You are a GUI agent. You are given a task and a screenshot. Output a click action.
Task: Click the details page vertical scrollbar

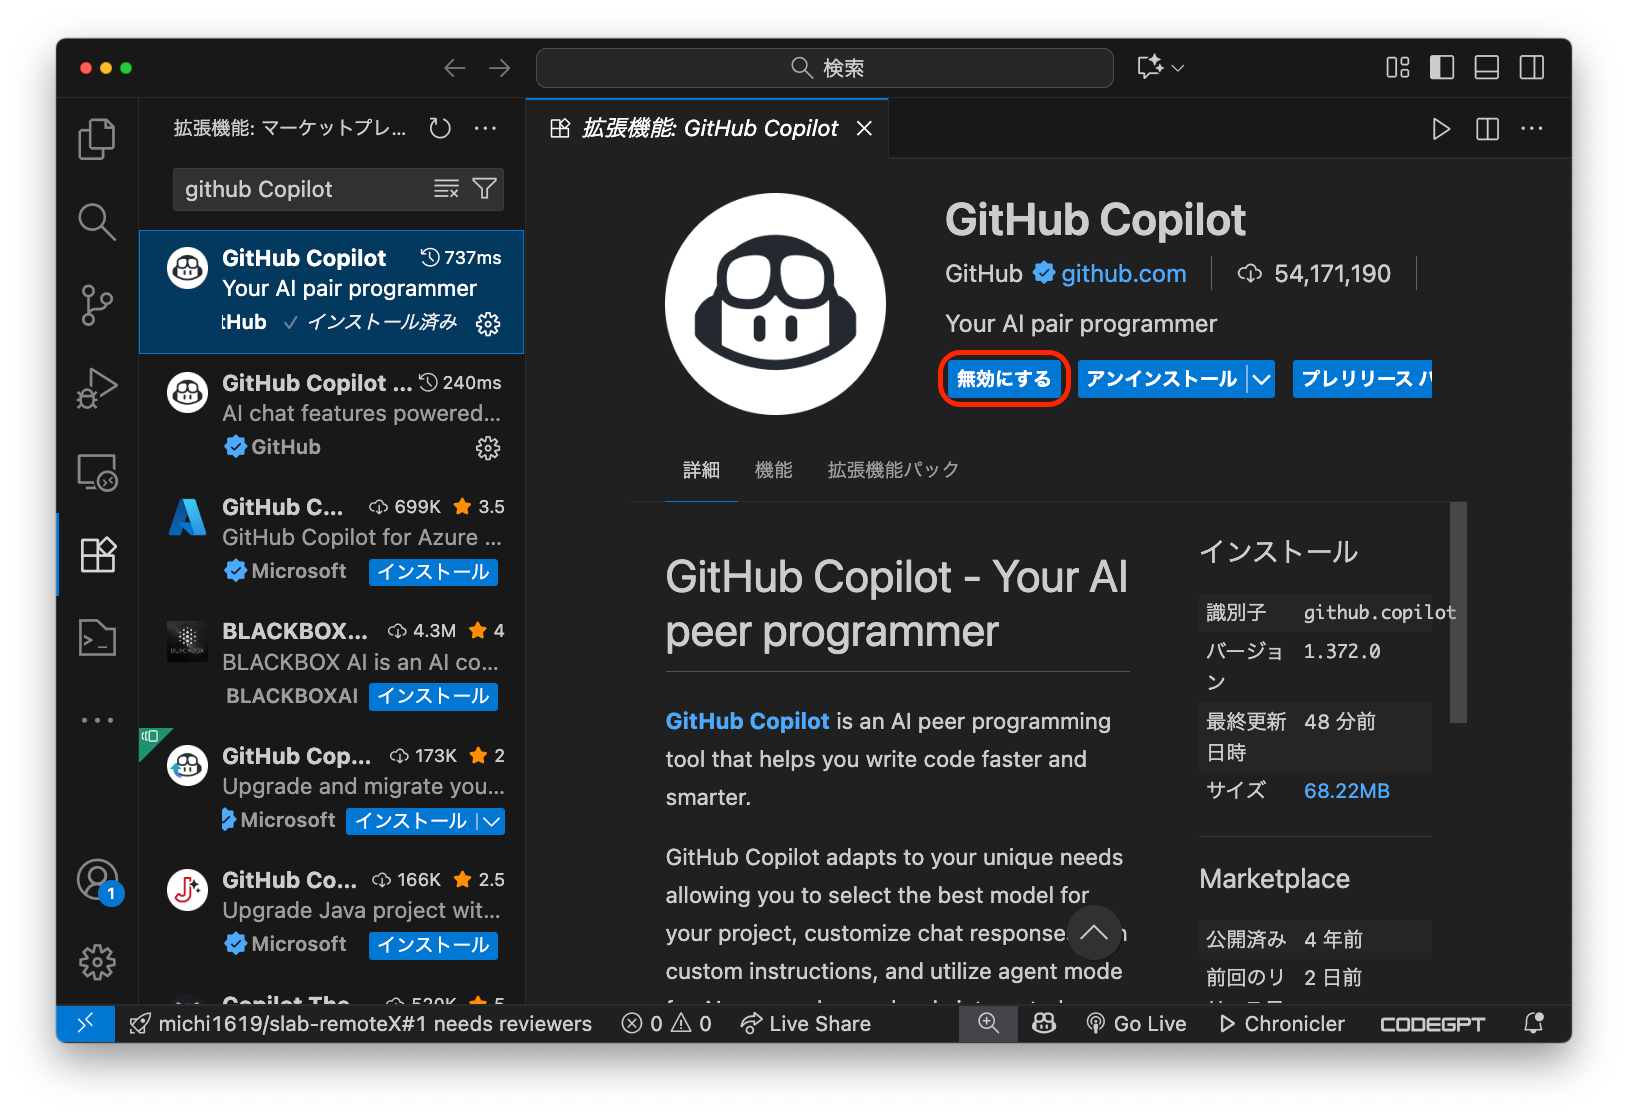coord(1458,612)
